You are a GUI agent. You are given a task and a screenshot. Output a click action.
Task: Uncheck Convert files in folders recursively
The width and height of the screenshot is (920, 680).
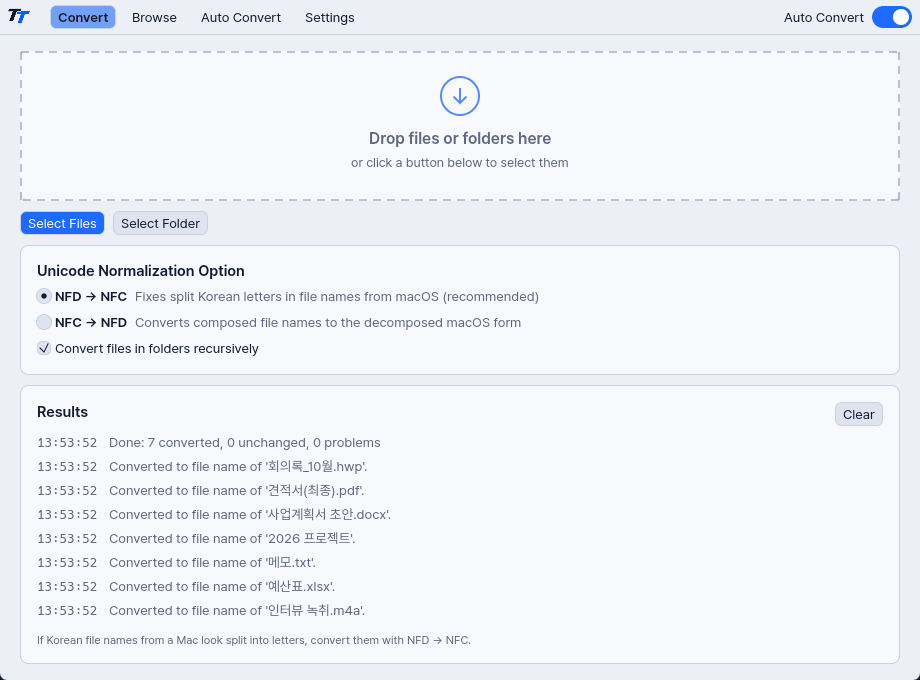pos(44,348)
